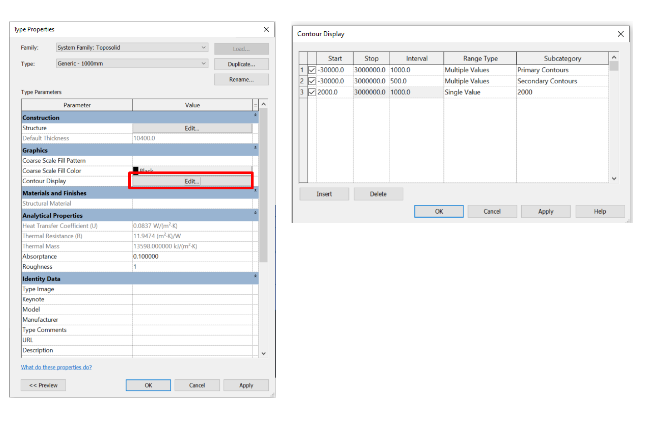Confirm Contour Display with OK
651x424 pixels.
(439, 211)
